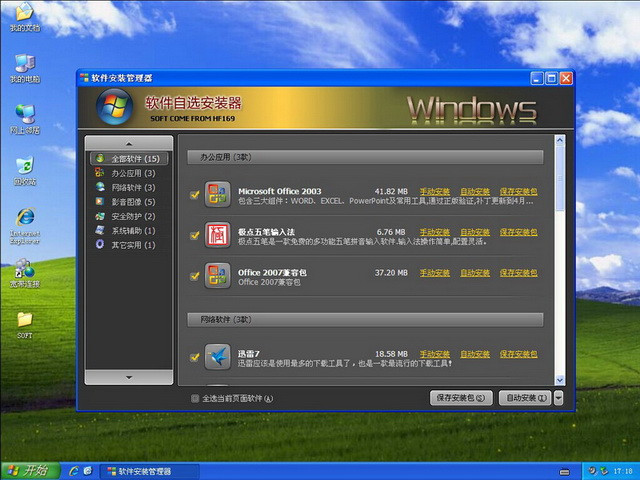Viewport: 640px width, 480px height.
Task: Open dropdown arrow next to 自动安装 button
Action: pyautogui.click(x=559, y=398)
